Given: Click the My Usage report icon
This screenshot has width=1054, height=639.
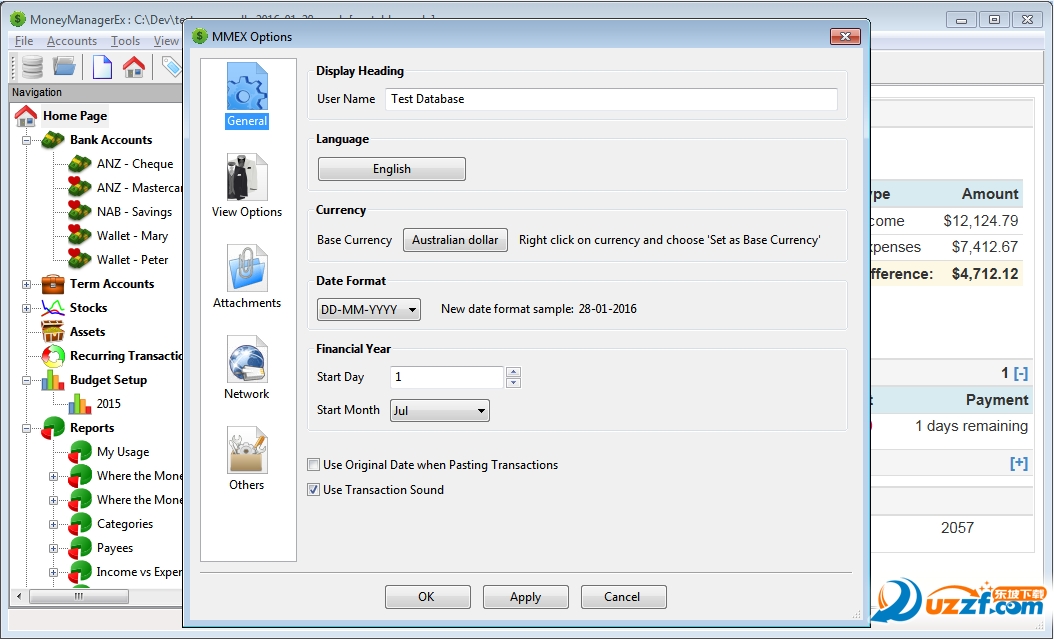Looking at the screenshot, I should coord(80,452).
